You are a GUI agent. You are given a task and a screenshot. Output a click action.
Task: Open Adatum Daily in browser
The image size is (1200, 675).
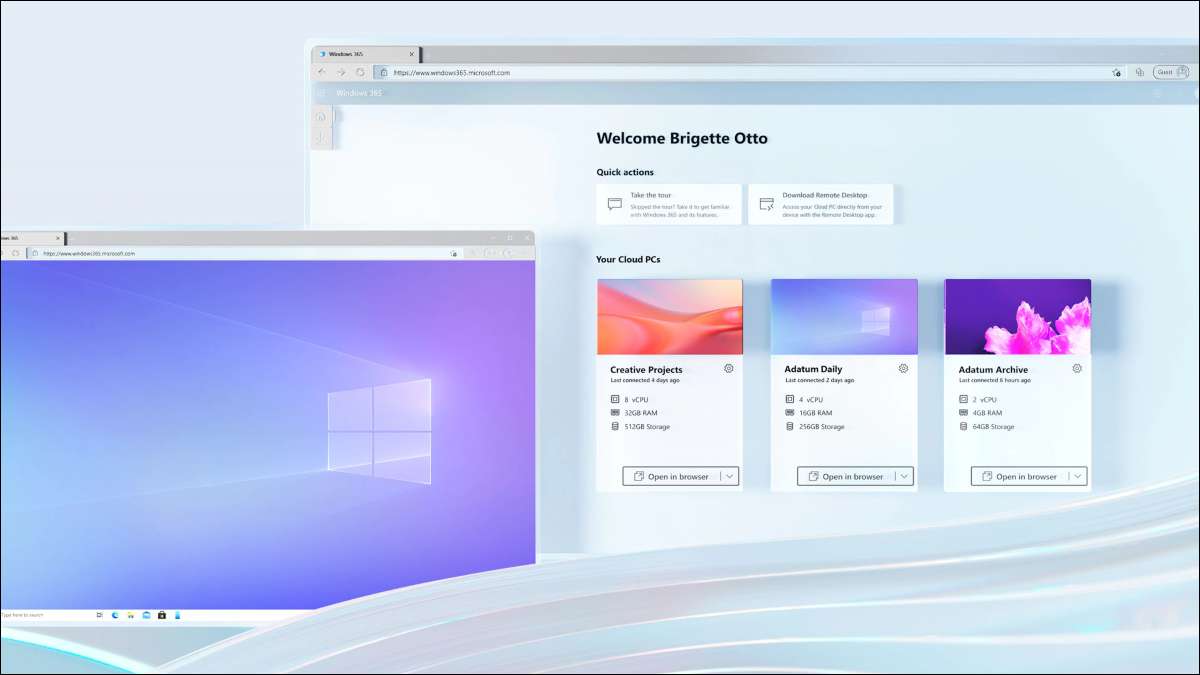[846, 477]
